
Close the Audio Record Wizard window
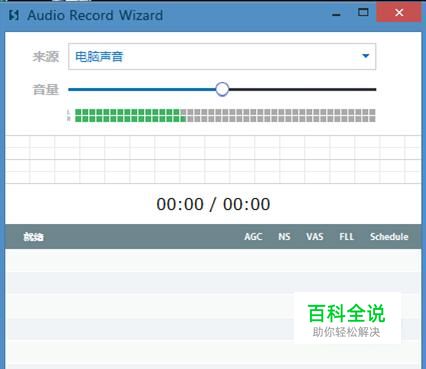point(399,13)
